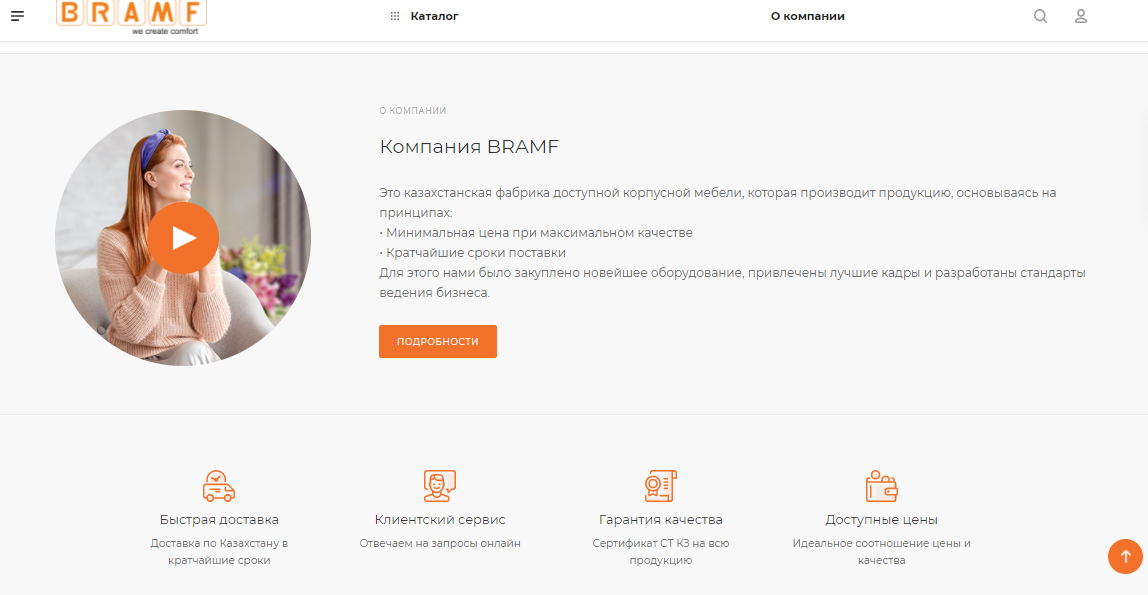Click the Быстрая доставка title

[219, 520]
